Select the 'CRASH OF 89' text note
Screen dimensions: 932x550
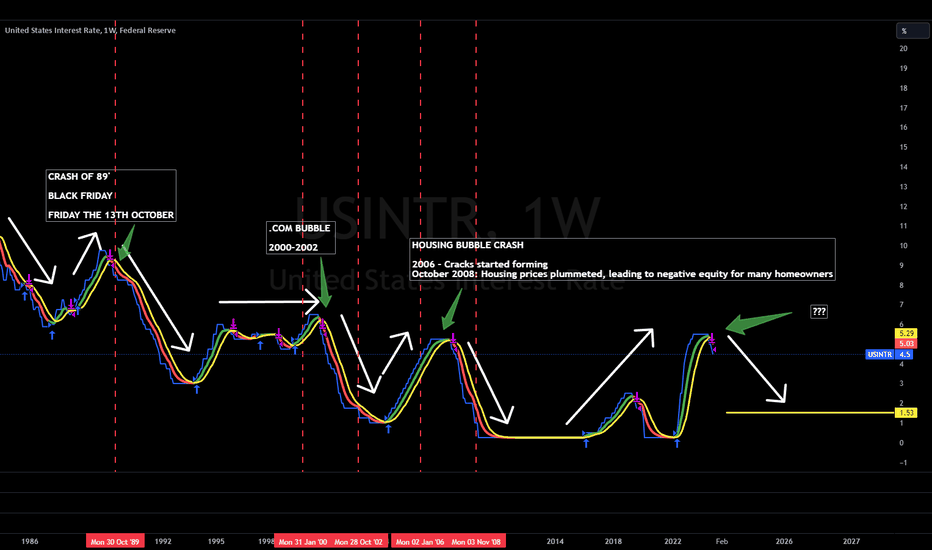pos(111,196)
